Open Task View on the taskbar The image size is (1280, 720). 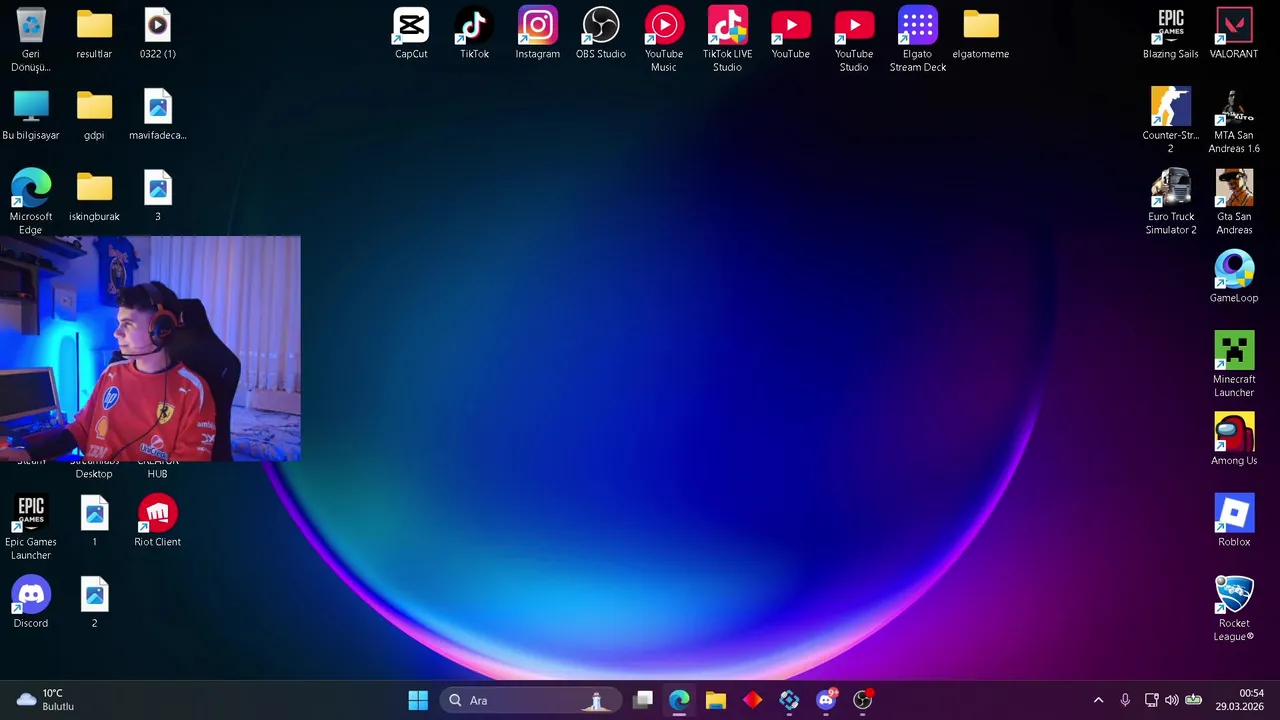pyautogui.click(x=643, y=700)
